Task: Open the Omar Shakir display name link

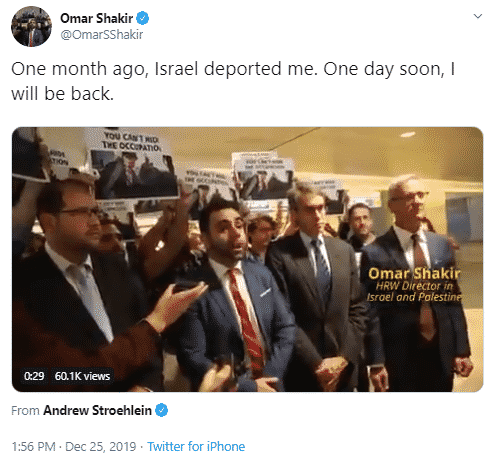Action: 97,18
